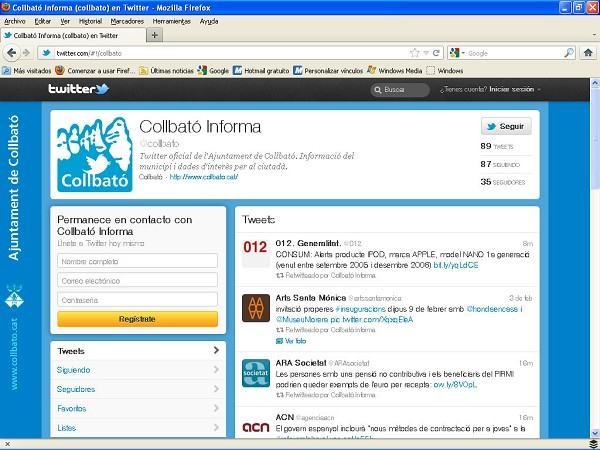The image size is (600, 450).
Task: Open the Collbató profile avatar image
Action: point(95,155)
